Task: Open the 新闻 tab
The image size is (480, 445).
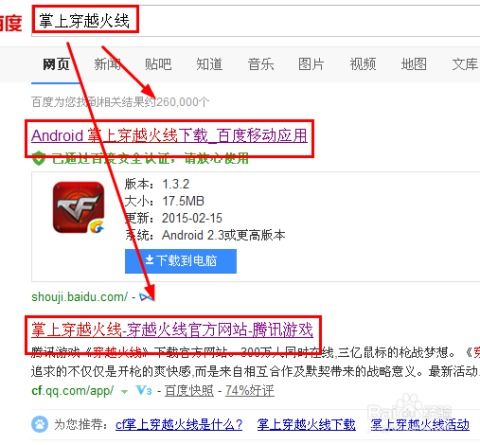Action: coord(107,64)
